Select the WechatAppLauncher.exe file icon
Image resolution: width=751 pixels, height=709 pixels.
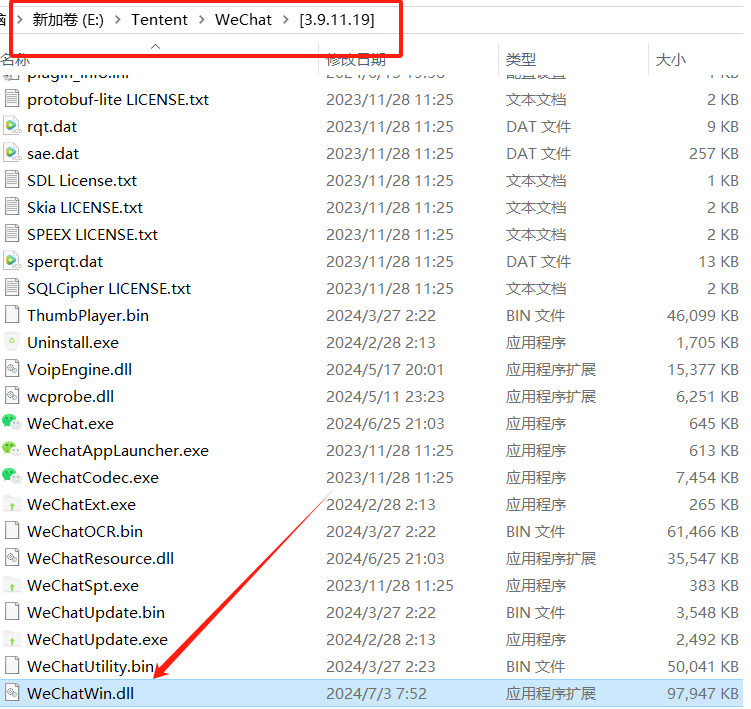pyautogui.click(x=12, y=450)
